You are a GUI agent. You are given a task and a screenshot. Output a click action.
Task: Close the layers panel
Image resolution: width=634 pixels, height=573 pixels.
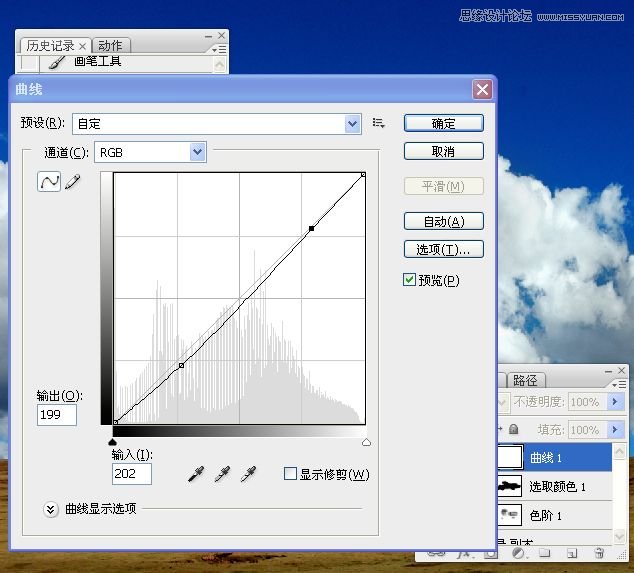(622, 370)
